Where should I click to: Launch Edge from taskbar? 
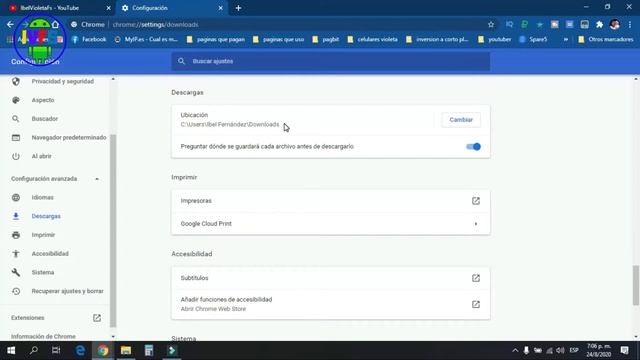point(80,351)
